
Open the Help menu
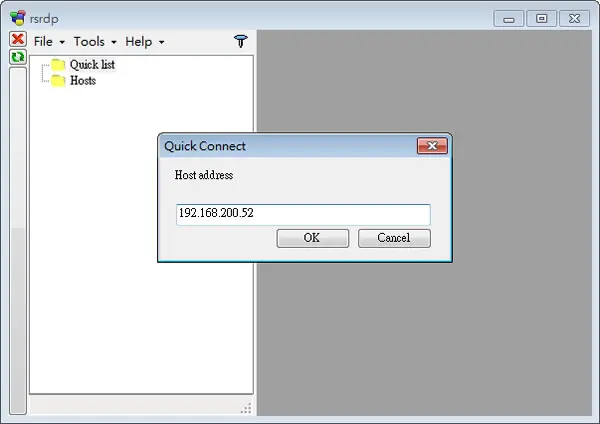coord(139,41)
